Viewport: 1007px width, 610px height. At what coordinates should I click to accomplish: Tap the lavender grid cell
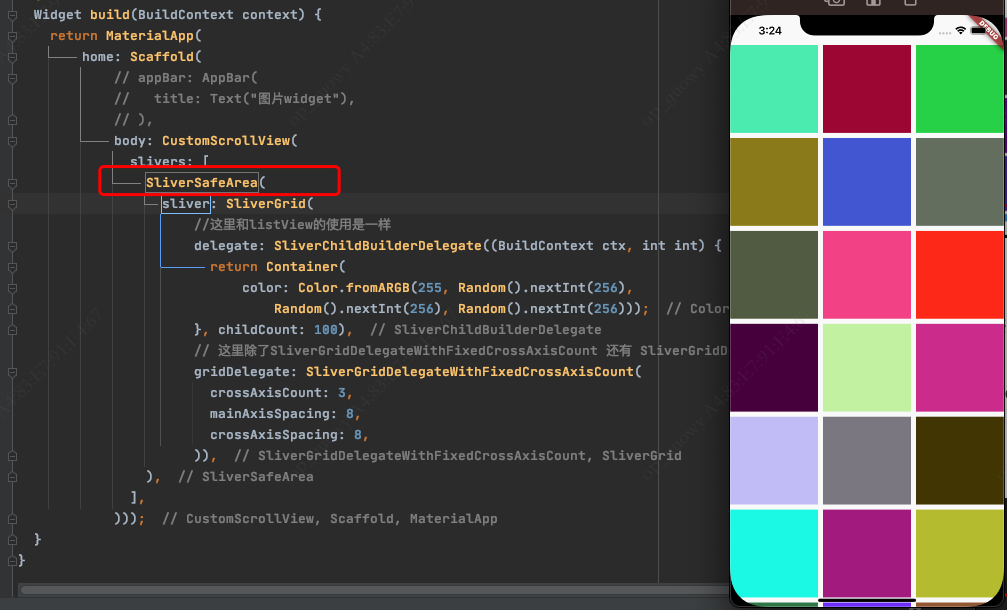[x=774, y=460]
